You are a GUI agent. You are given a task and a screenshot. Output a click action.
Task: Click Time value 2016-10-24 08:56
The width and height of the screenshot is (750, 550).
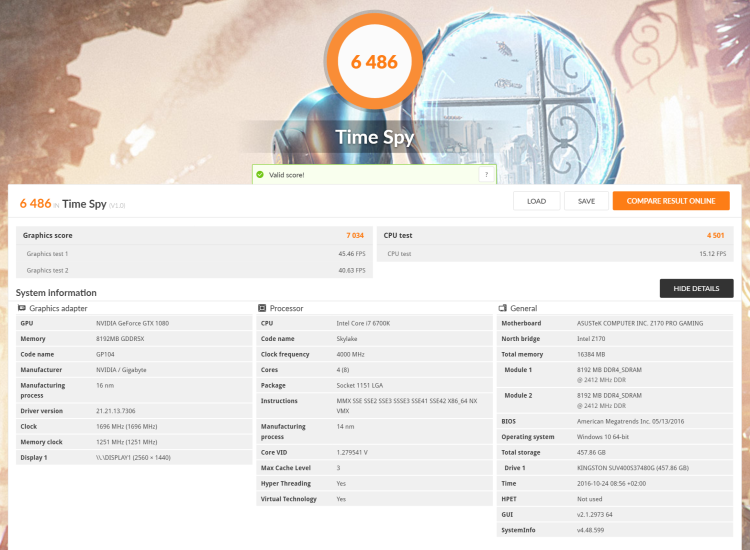tap(611, 484)
